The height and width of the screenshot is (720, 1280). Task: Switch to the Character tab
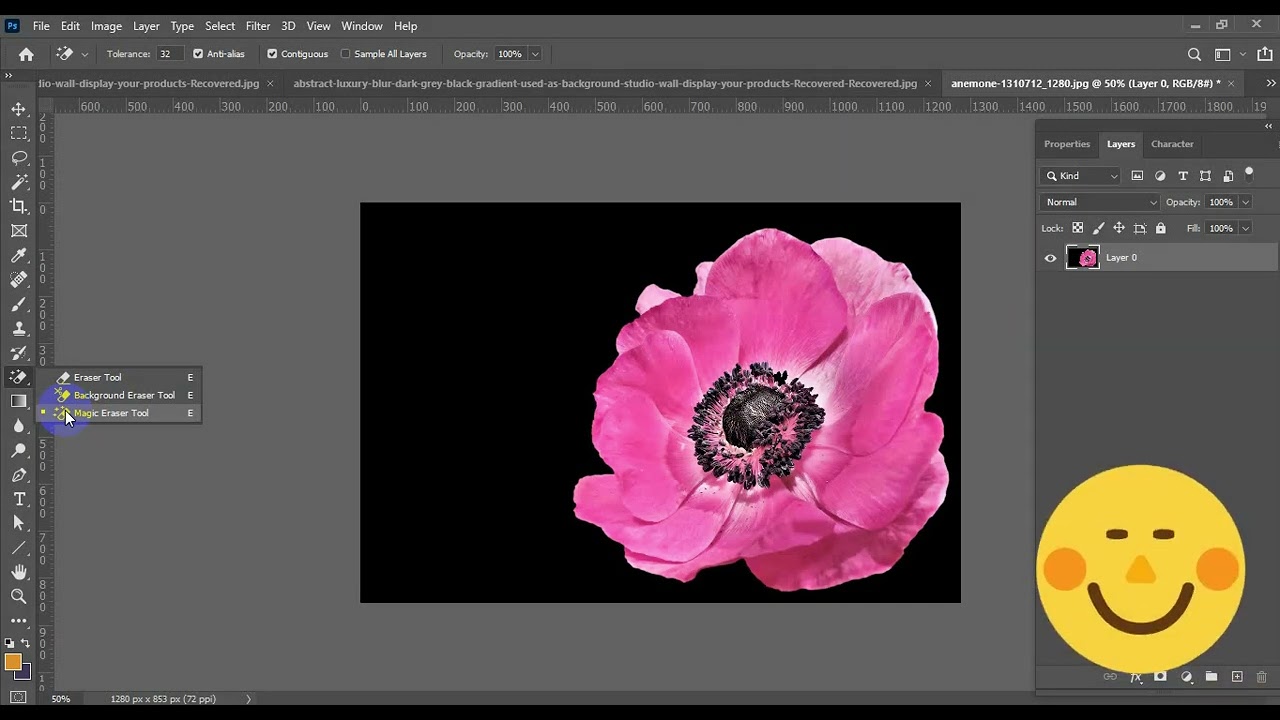pos(1172,144)
